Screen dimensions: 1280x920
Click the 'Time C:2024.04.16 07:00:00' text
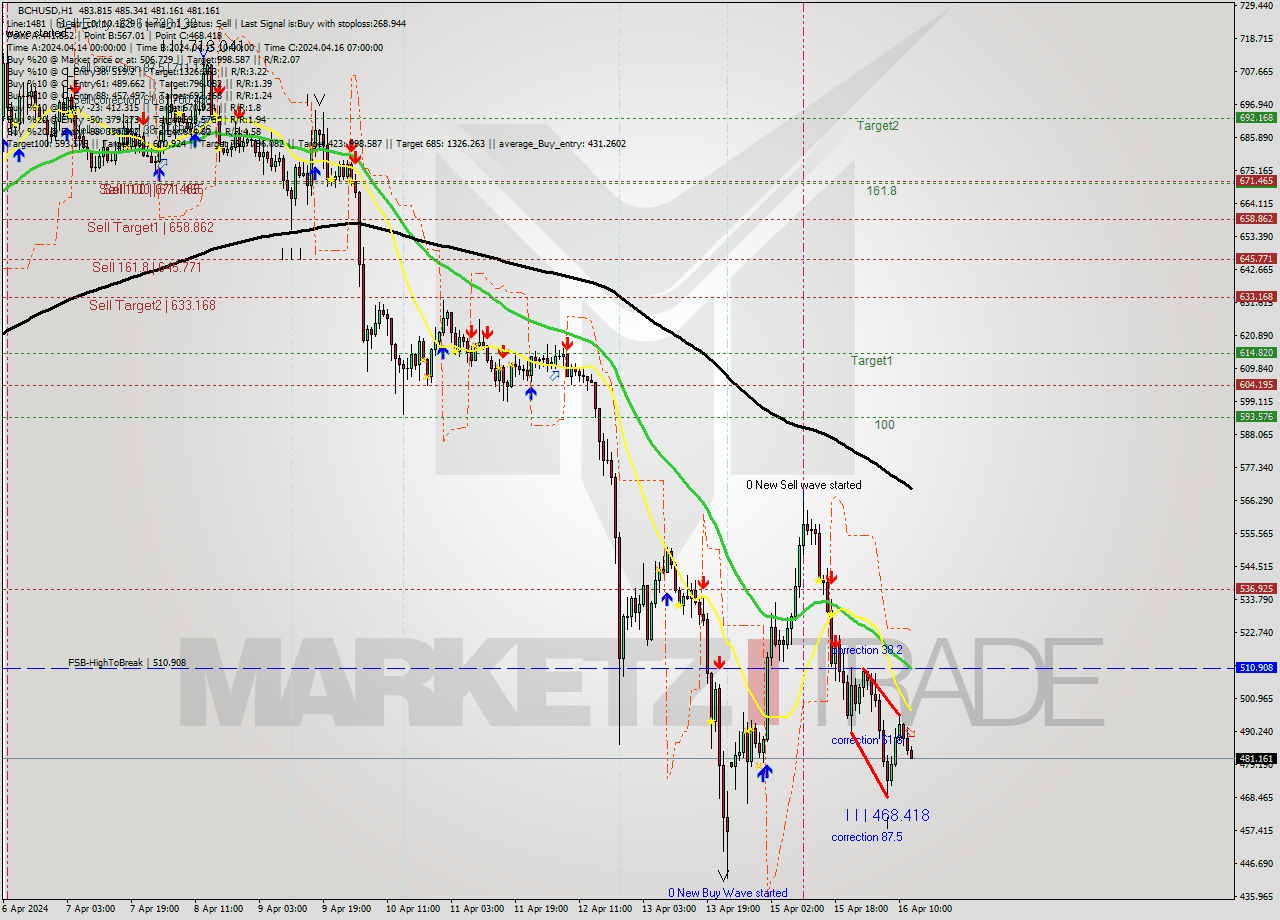pos(326,47)
